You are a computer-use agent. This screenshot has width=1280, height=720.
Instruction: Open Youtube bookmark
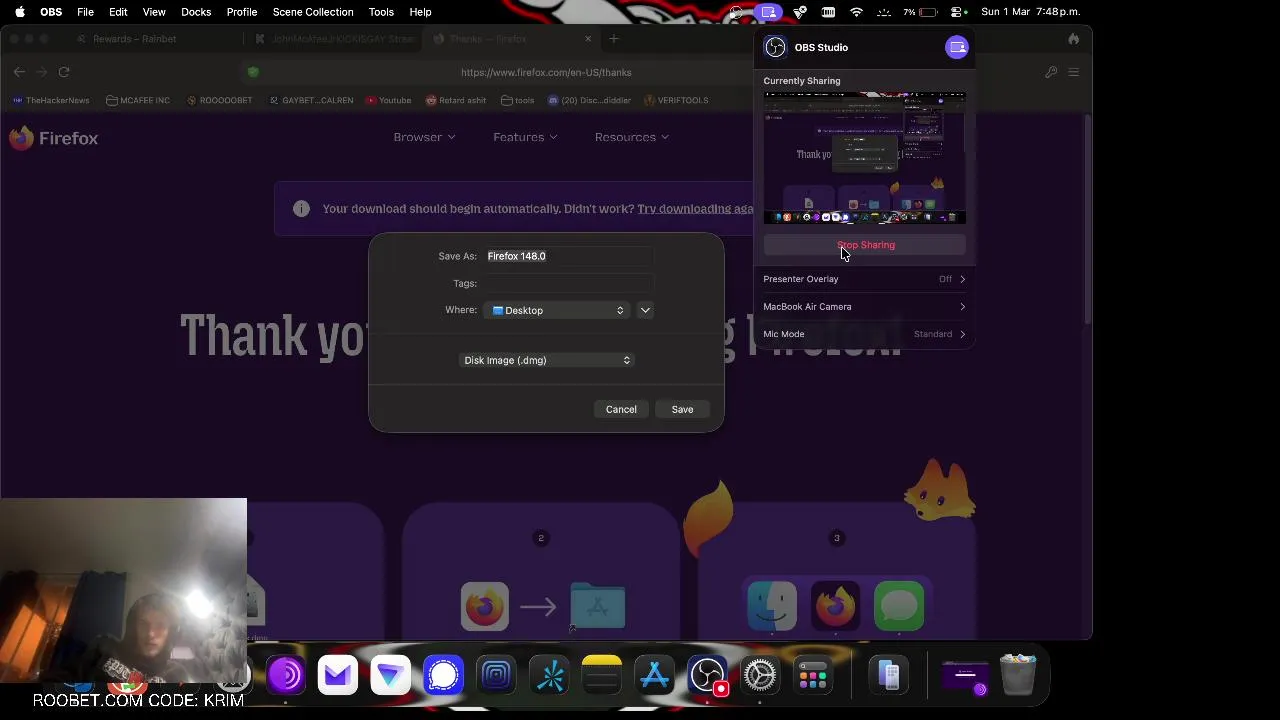388,100
